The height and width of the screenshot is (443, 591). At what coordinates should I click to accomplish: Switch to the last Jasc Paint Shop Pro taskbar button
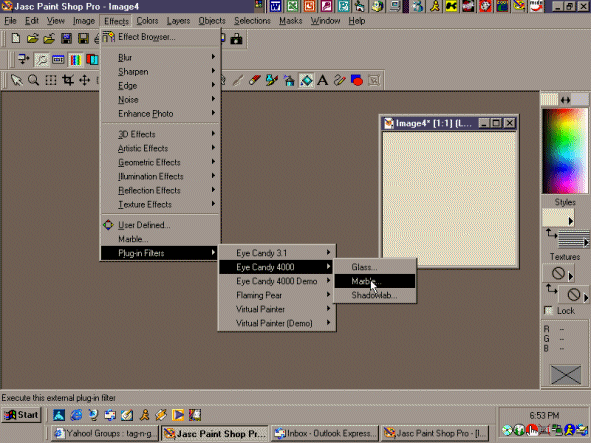[435, 434]
